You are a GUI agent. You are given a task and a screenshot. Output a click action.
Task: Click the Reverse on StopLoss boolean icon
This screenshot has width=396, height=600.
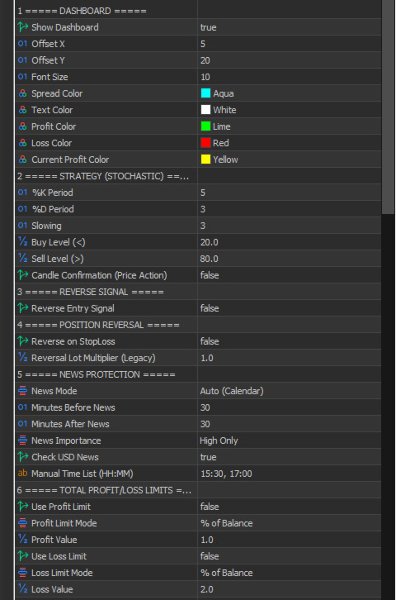(x=23, y=341)
